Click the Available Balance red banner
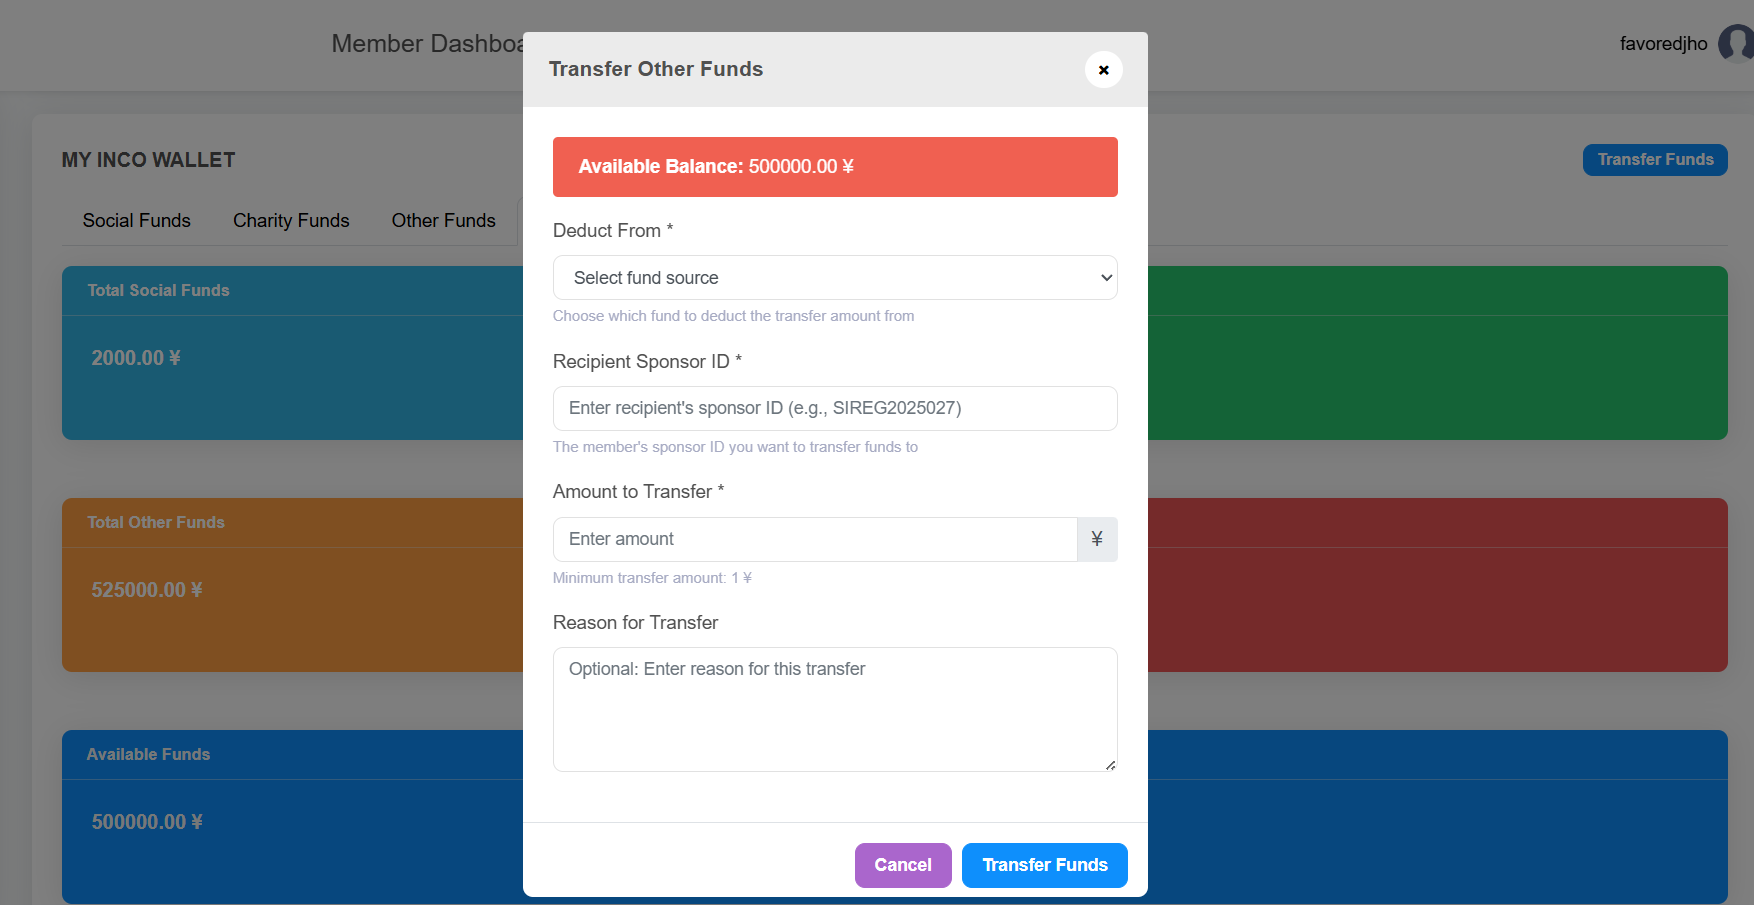Screen dimensions: 1754x905 pos(835,167)
